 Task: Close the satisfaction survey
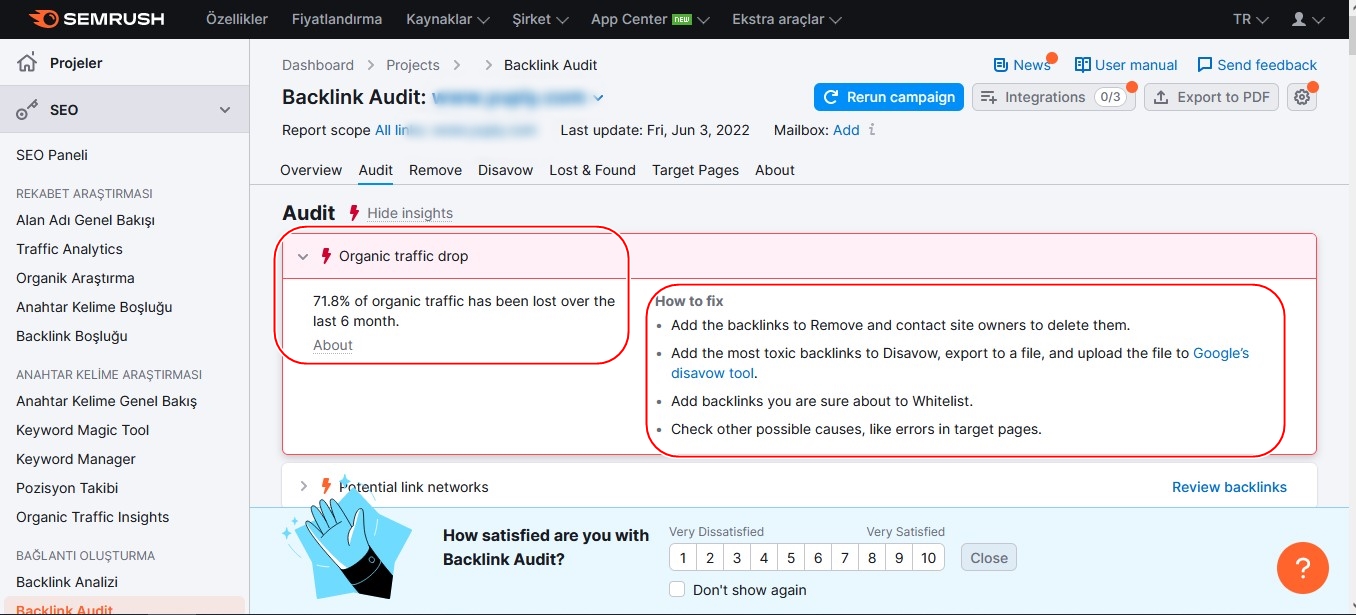pos(989,558)
